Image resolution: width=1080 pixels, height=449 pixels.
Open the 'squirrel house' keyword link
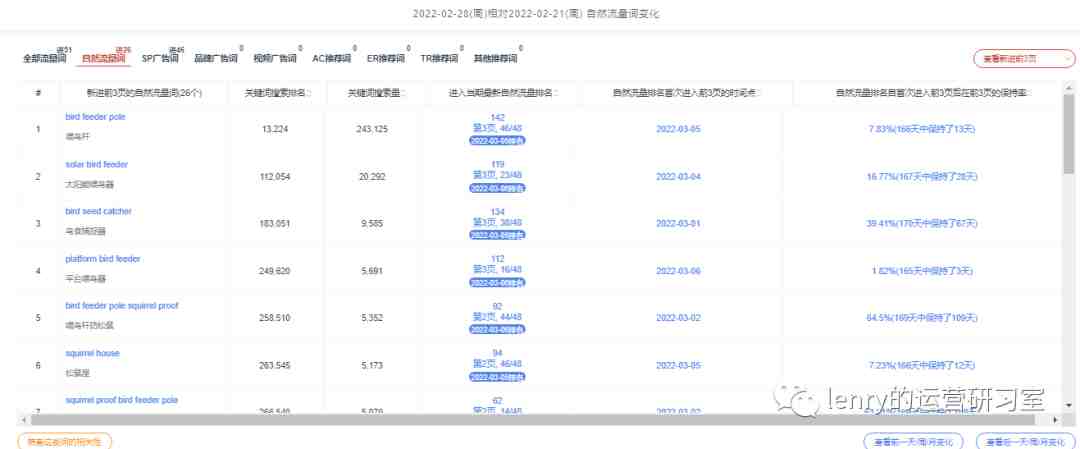pos(92,353)
